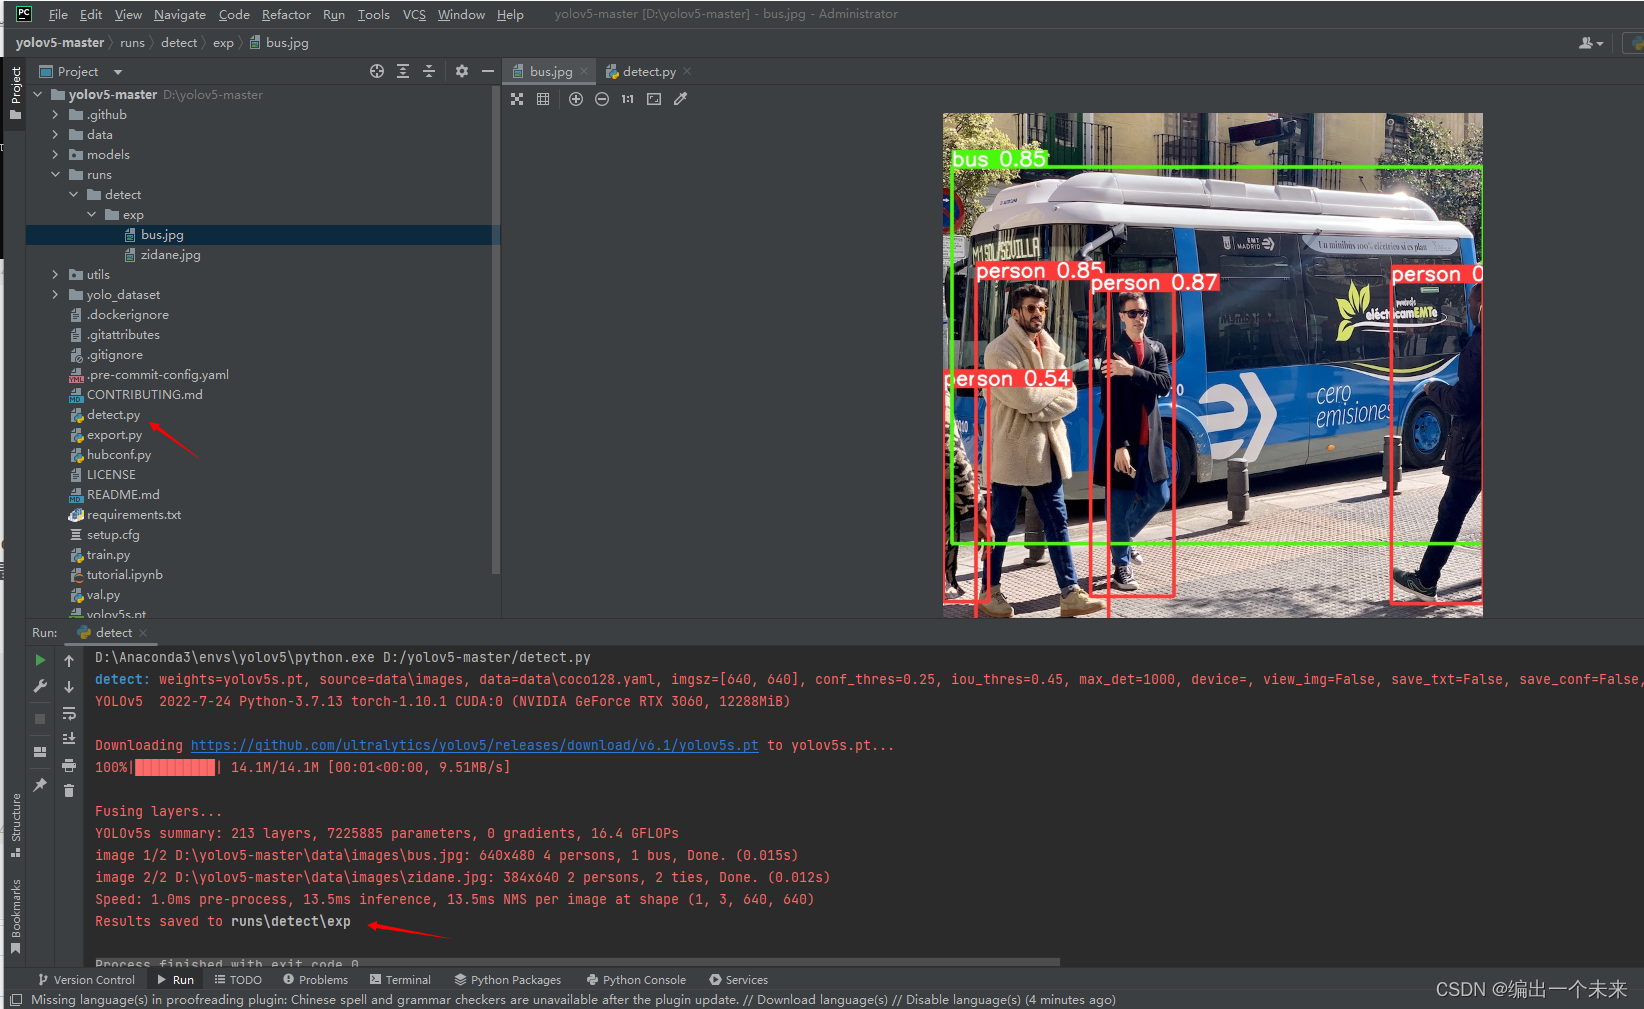Screen dimensions: 1644x1009
Task: Open the Terminal tool window
Action: (x=400, y=980)
